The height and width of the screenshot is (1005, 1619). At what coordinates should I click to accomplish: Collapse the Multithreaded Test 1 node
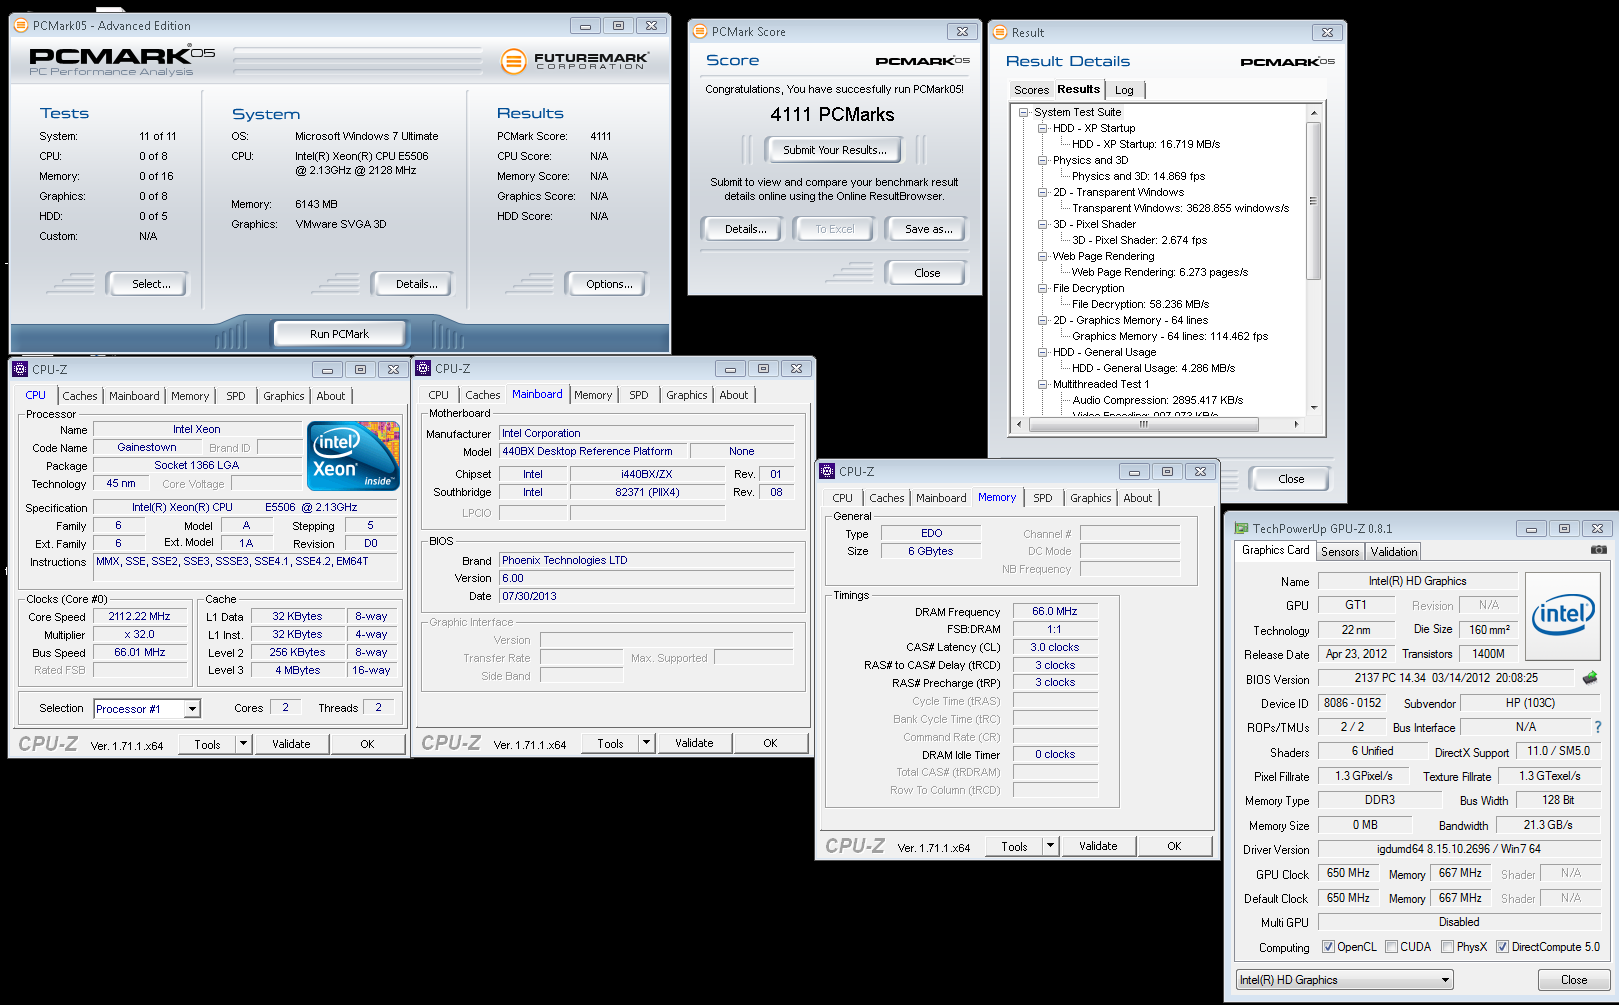click(x=1042, y=384)
